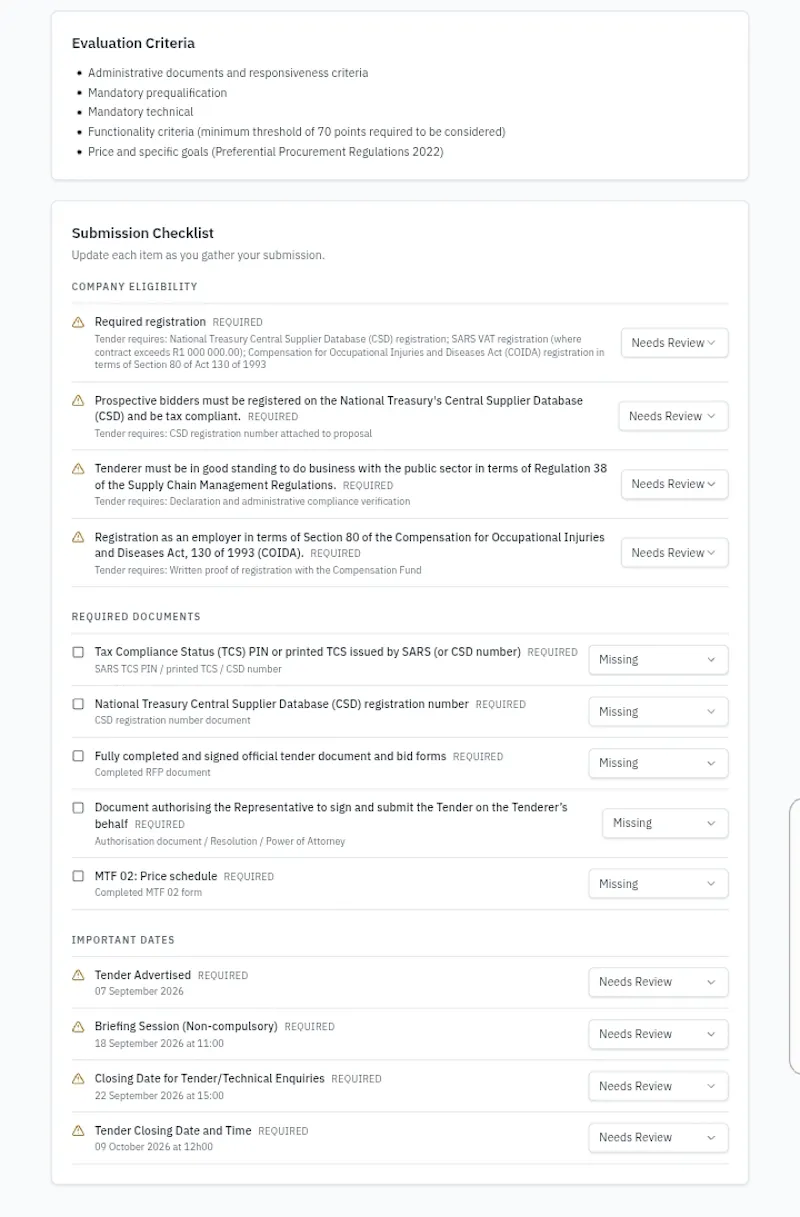Click warning icon beside COIDA employer registration

click(78, 537)
